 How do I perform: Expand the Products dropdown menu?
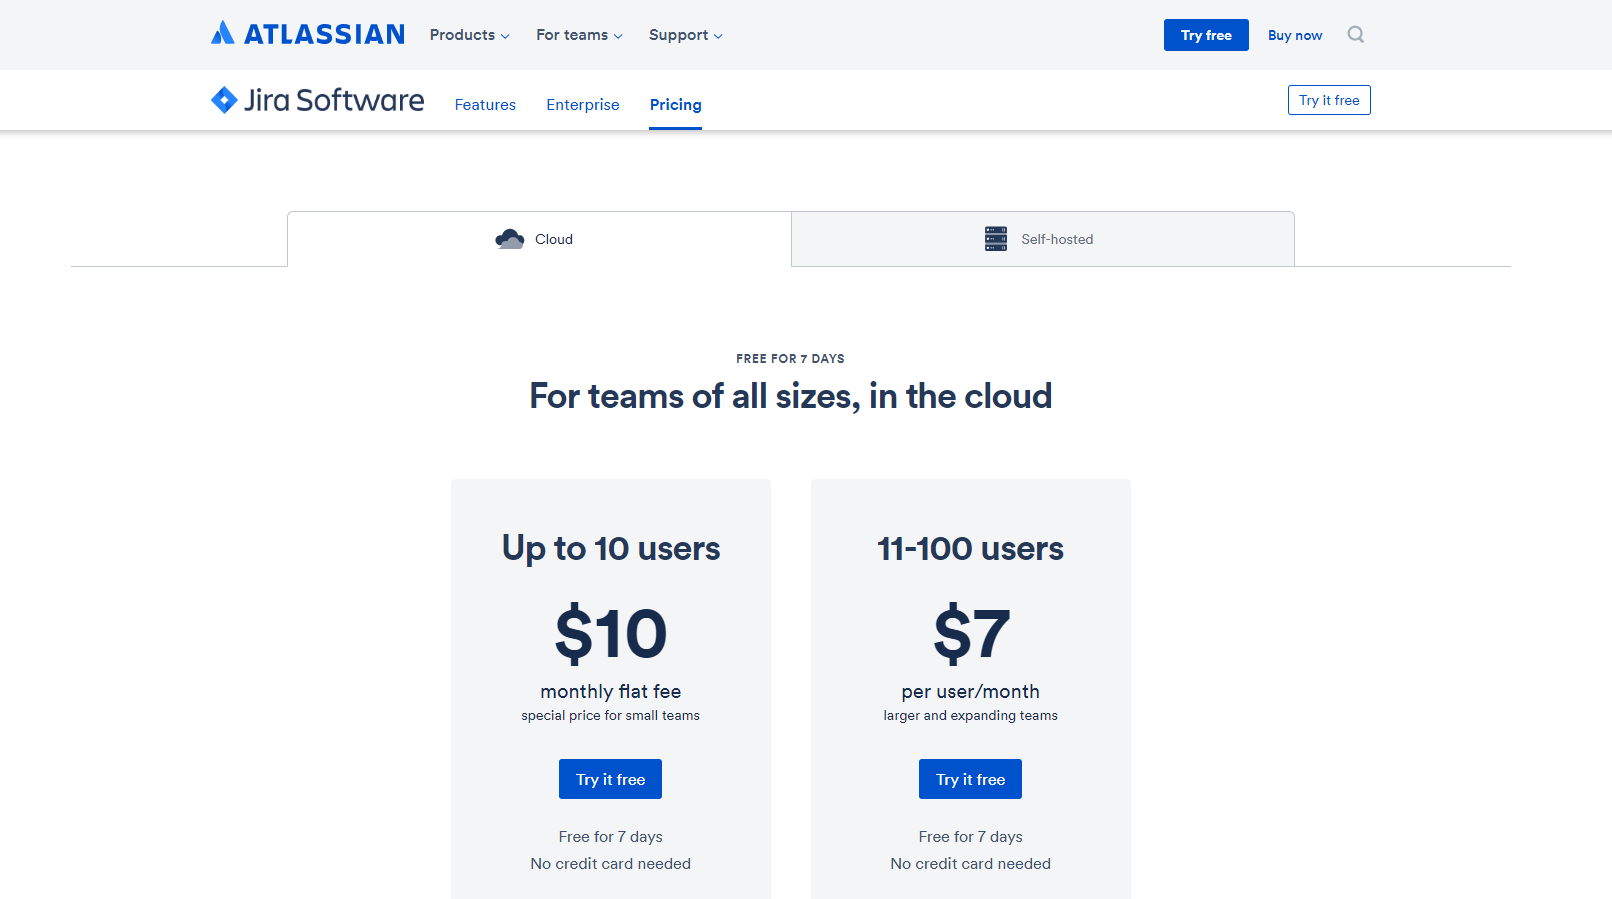point(469,35)
